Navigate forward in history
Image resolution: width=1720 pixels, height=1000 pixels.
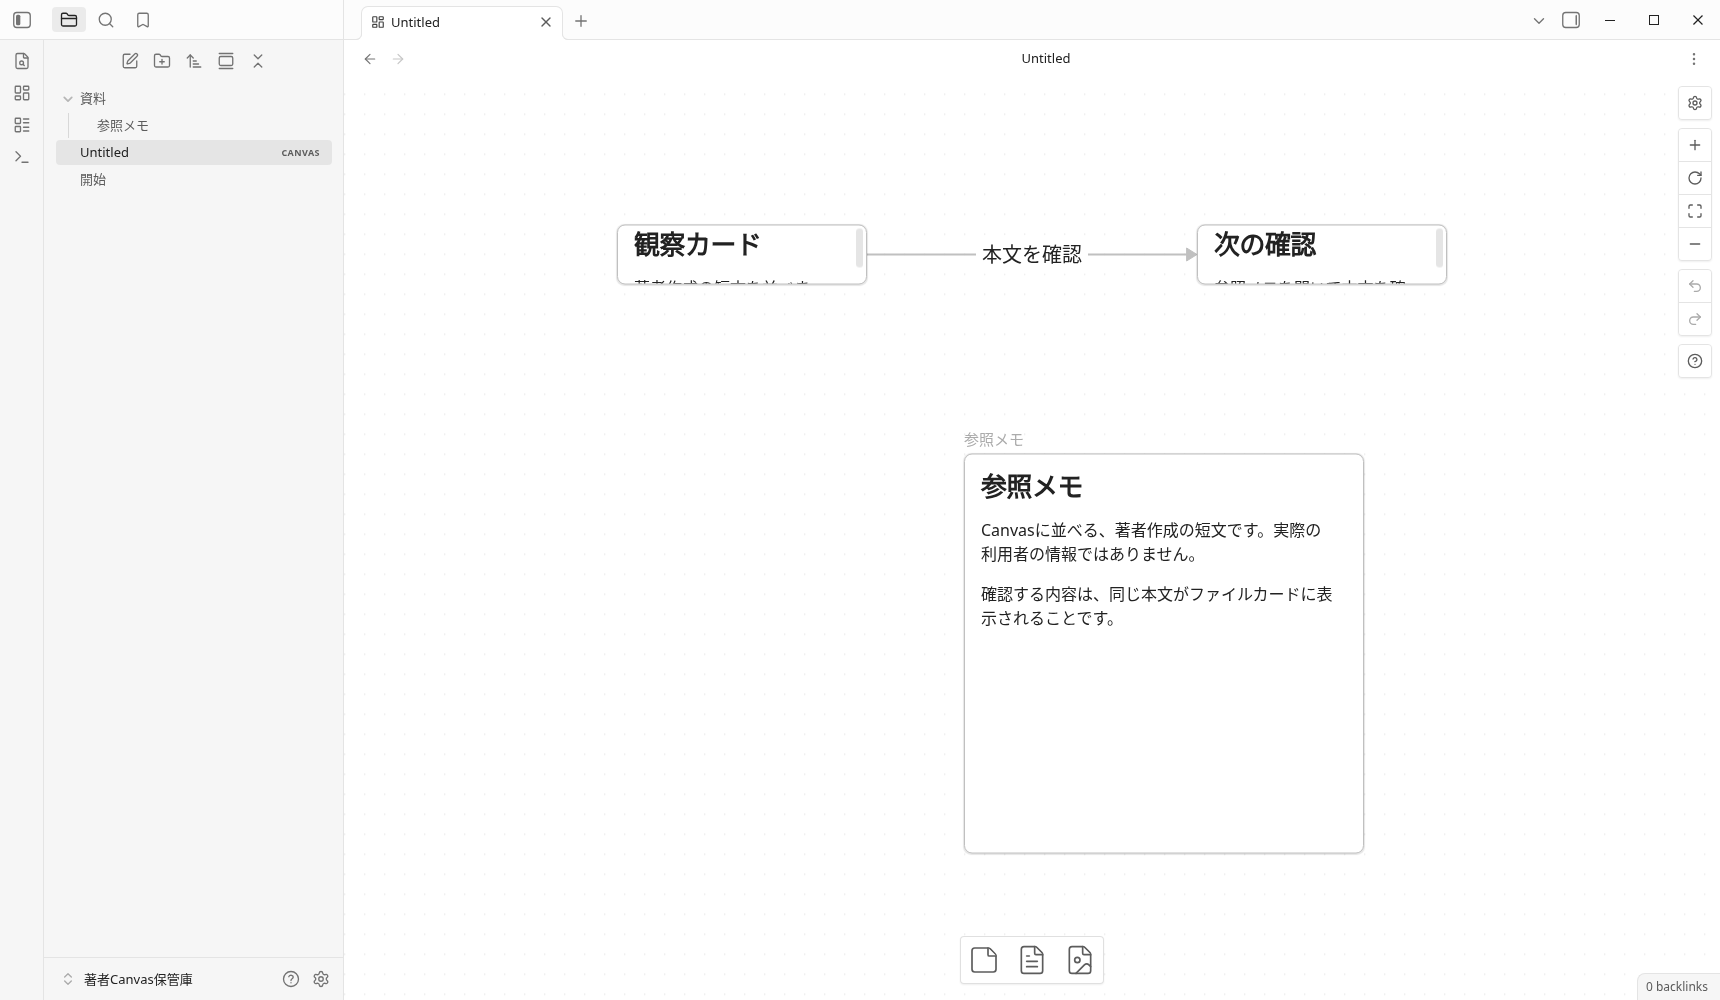pos(398,59)
